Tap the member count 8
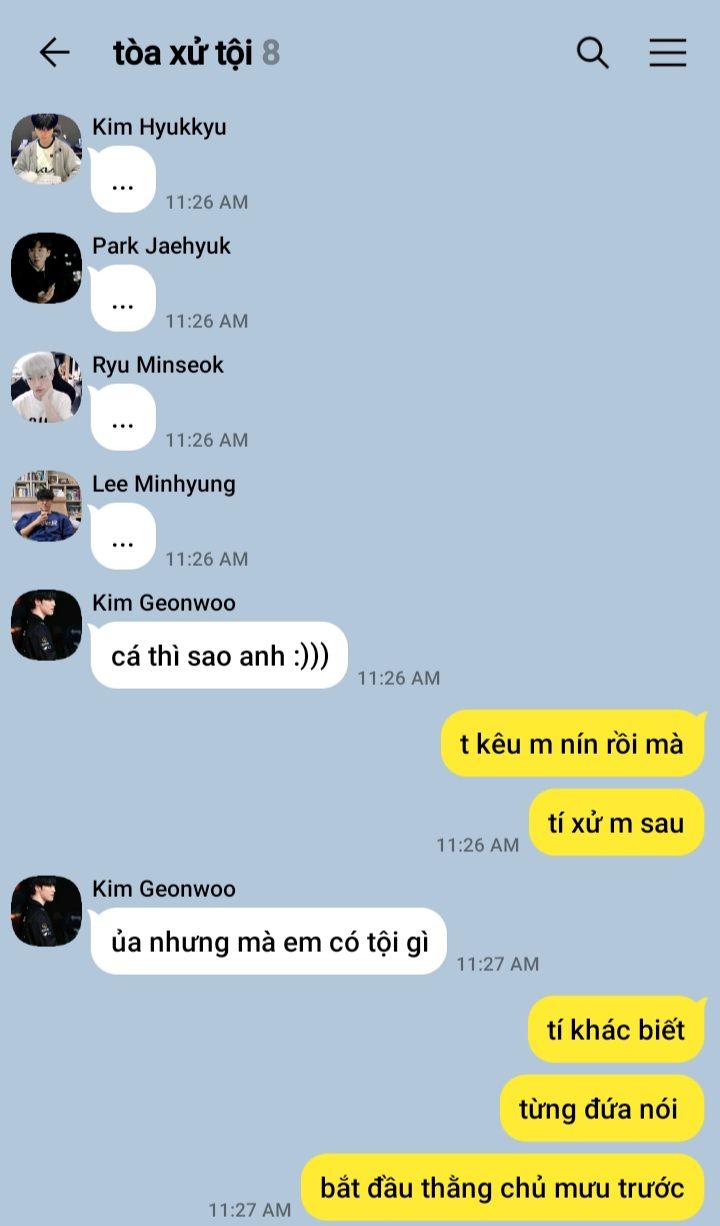The image size is (720, 1226). pyautogui.click(x=271, y=52)
